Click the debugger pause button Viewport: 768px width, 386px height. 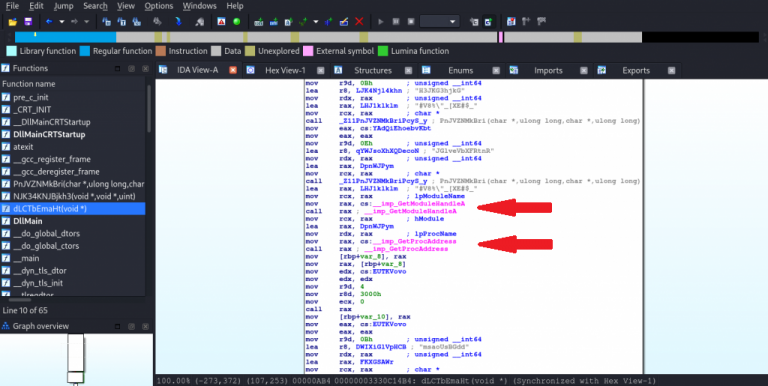click(396, 22)
